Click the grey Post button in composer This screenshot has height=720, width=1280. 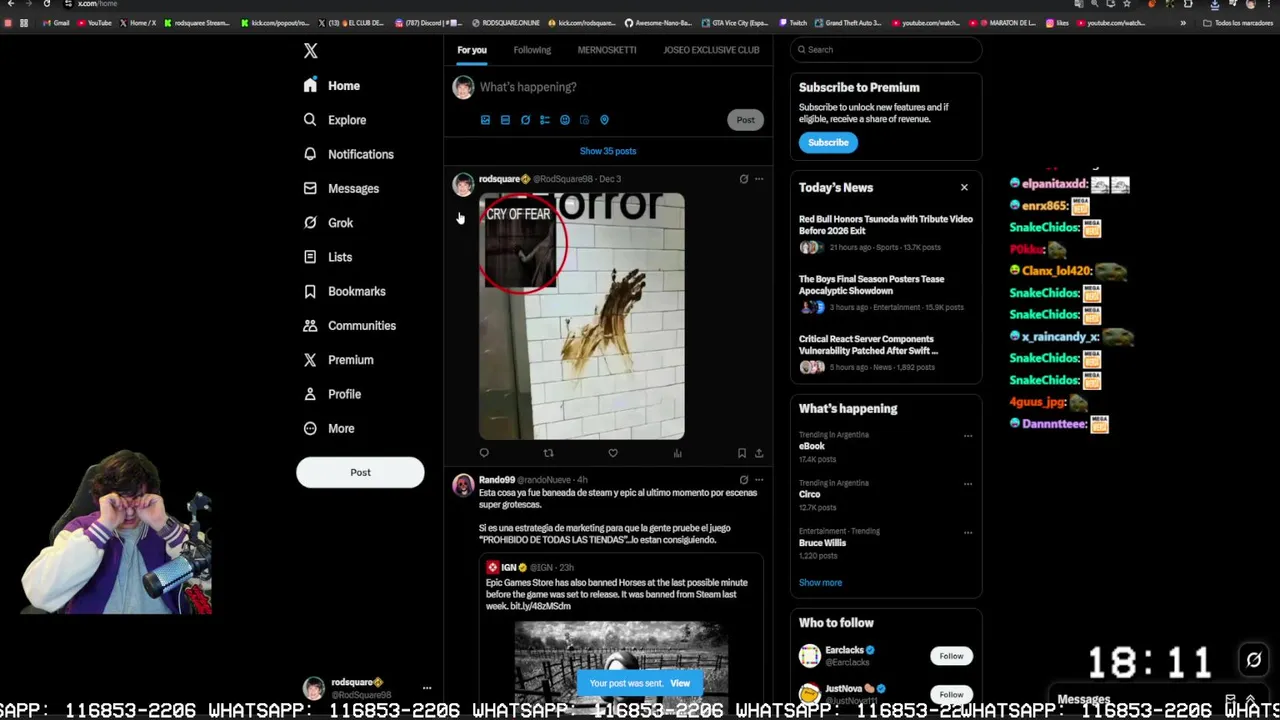pos(745,120)
